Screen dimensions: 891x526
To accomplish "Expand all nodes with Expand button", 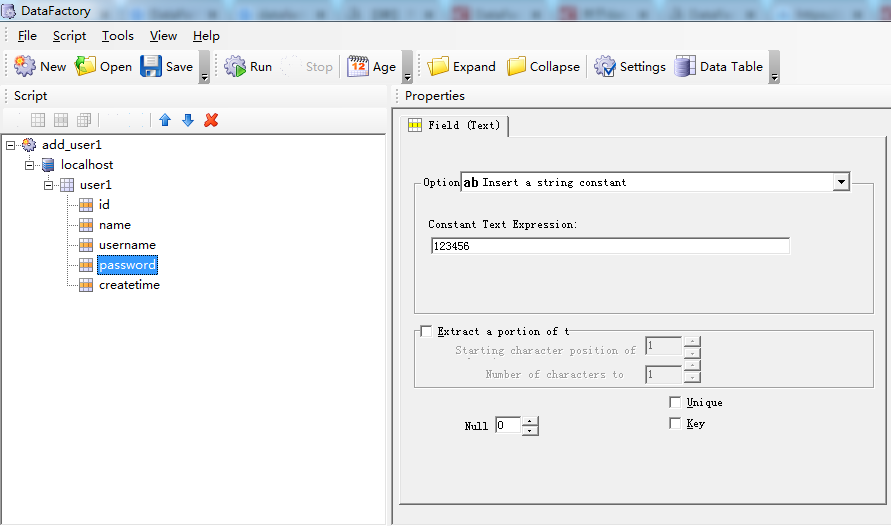I will click(461, 66).
